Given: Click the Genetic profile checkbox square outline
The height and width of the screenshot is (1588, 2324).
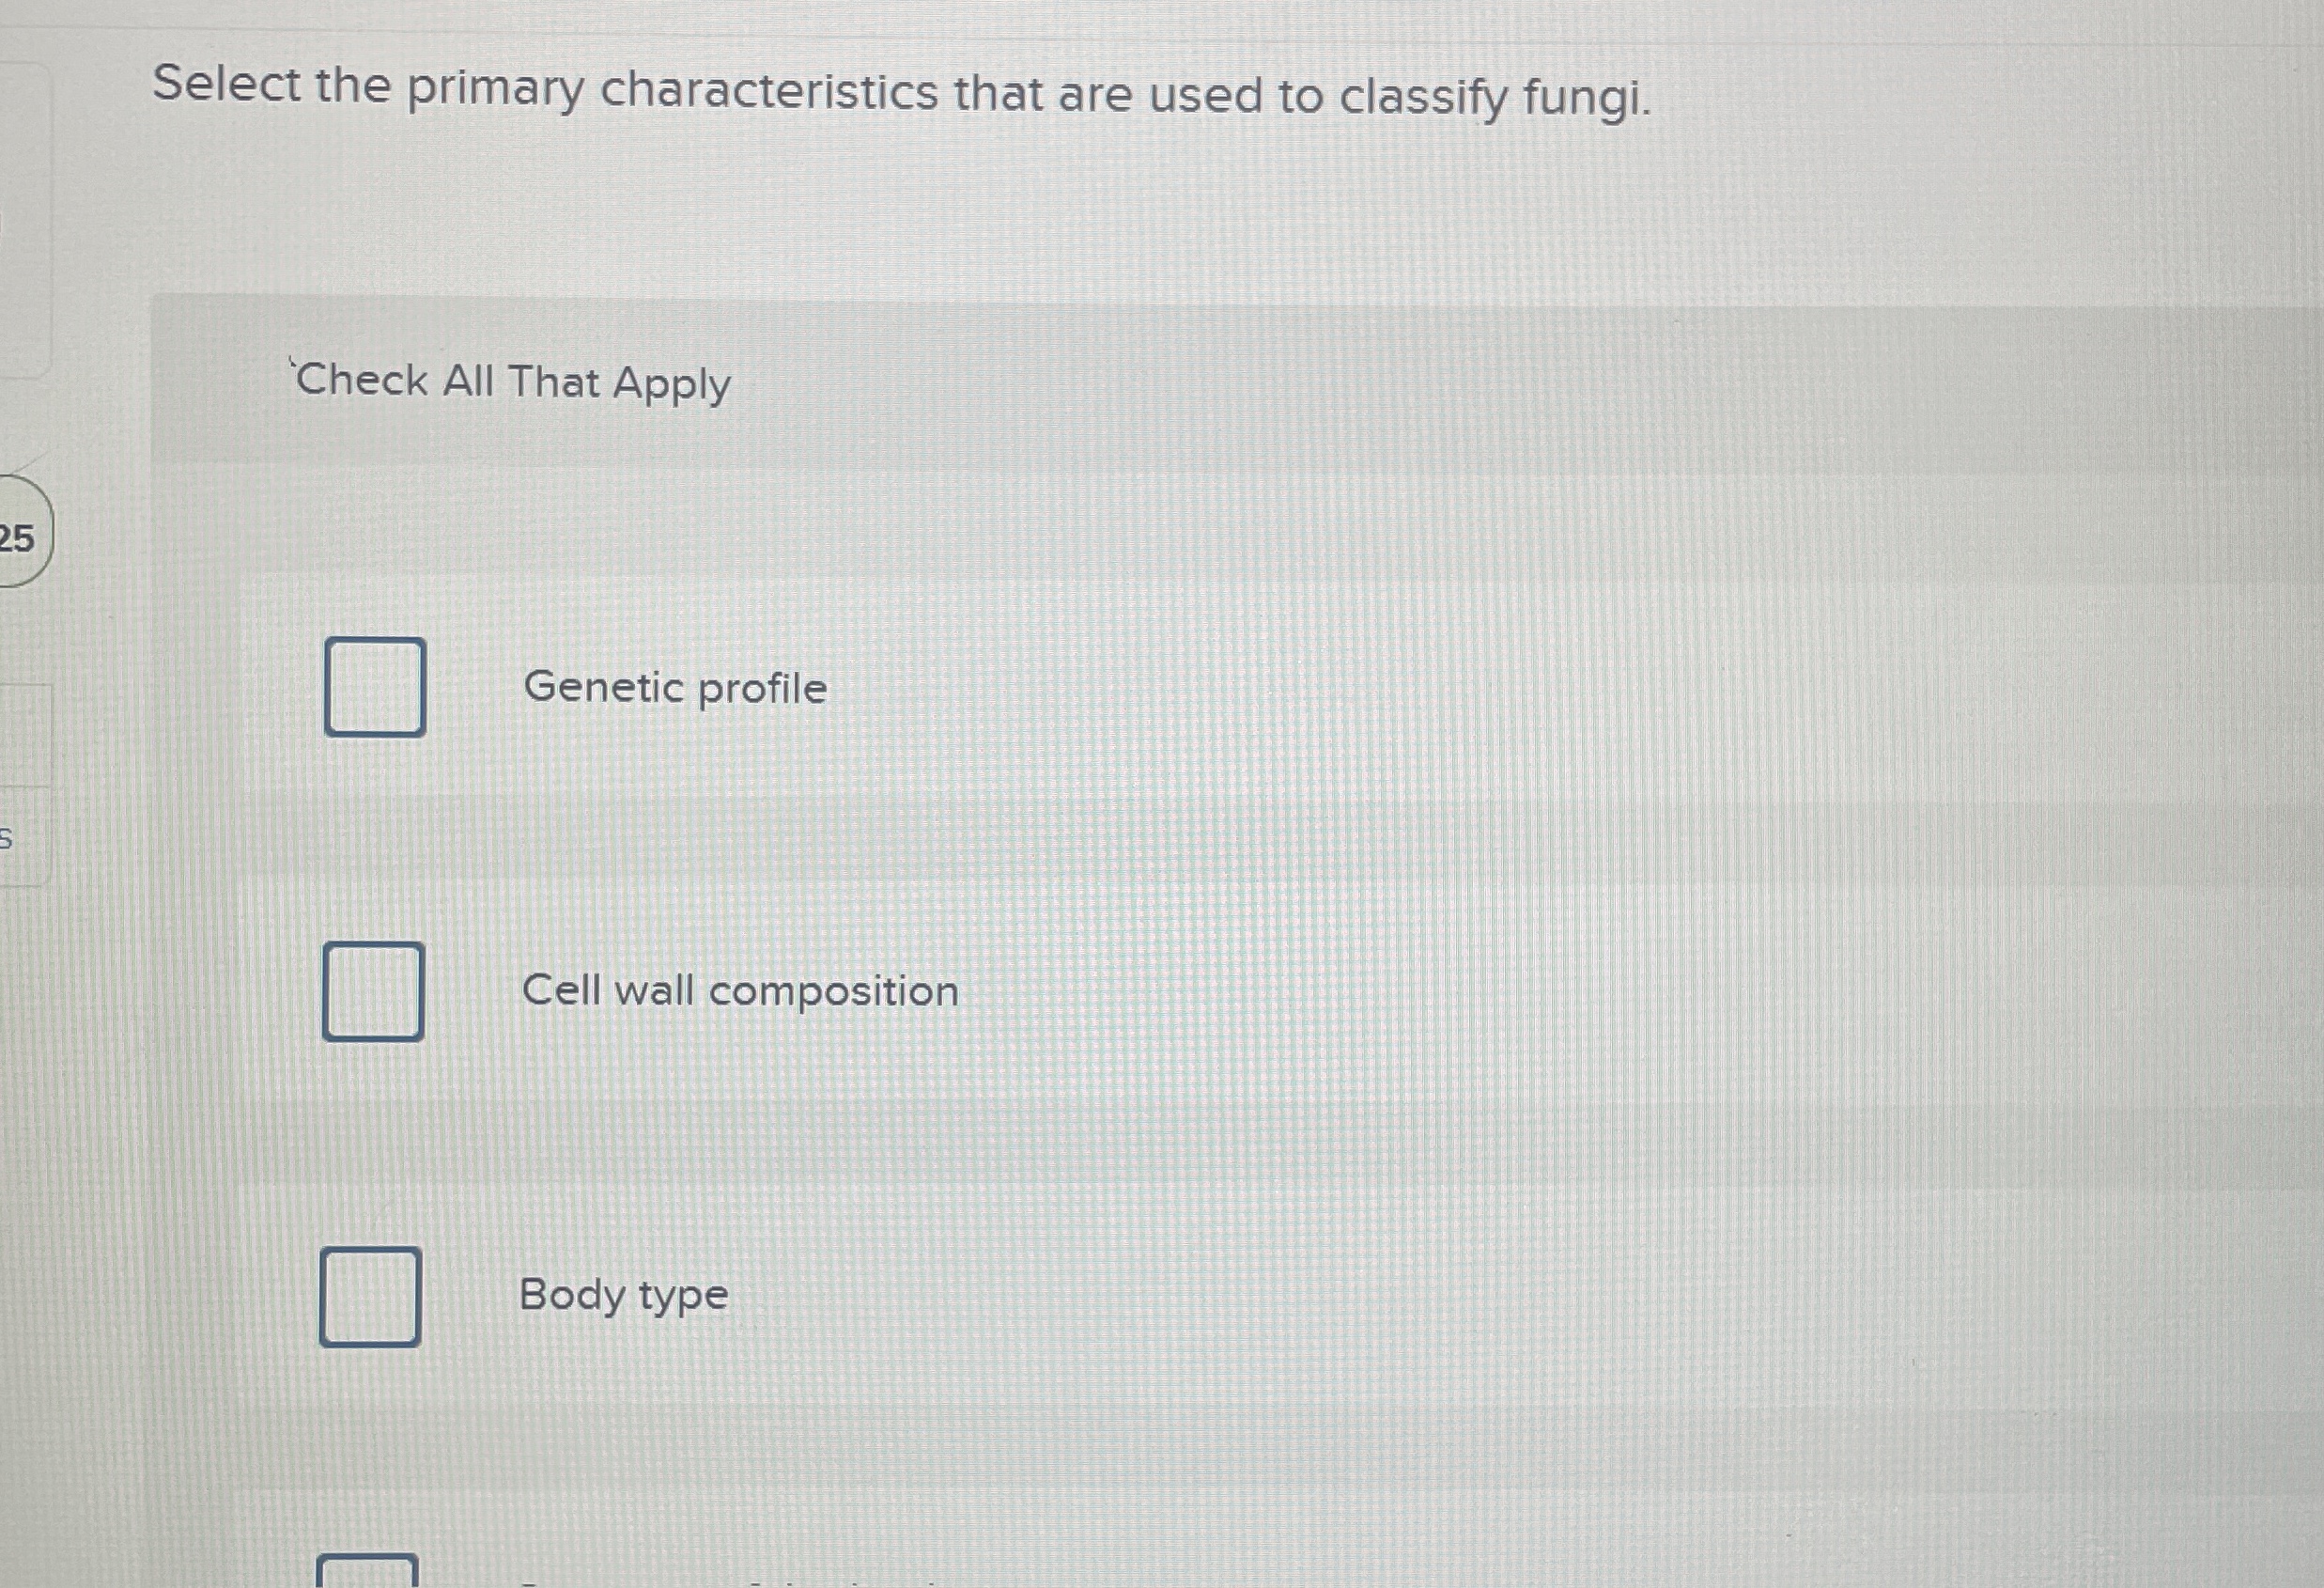Looking at the screenshot, I should pyautogui.click(x=375, y=688).
